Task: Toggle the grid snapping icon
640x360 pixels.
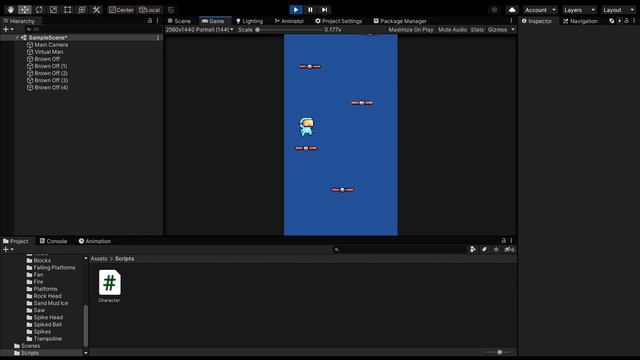Action: click(171, 10)
